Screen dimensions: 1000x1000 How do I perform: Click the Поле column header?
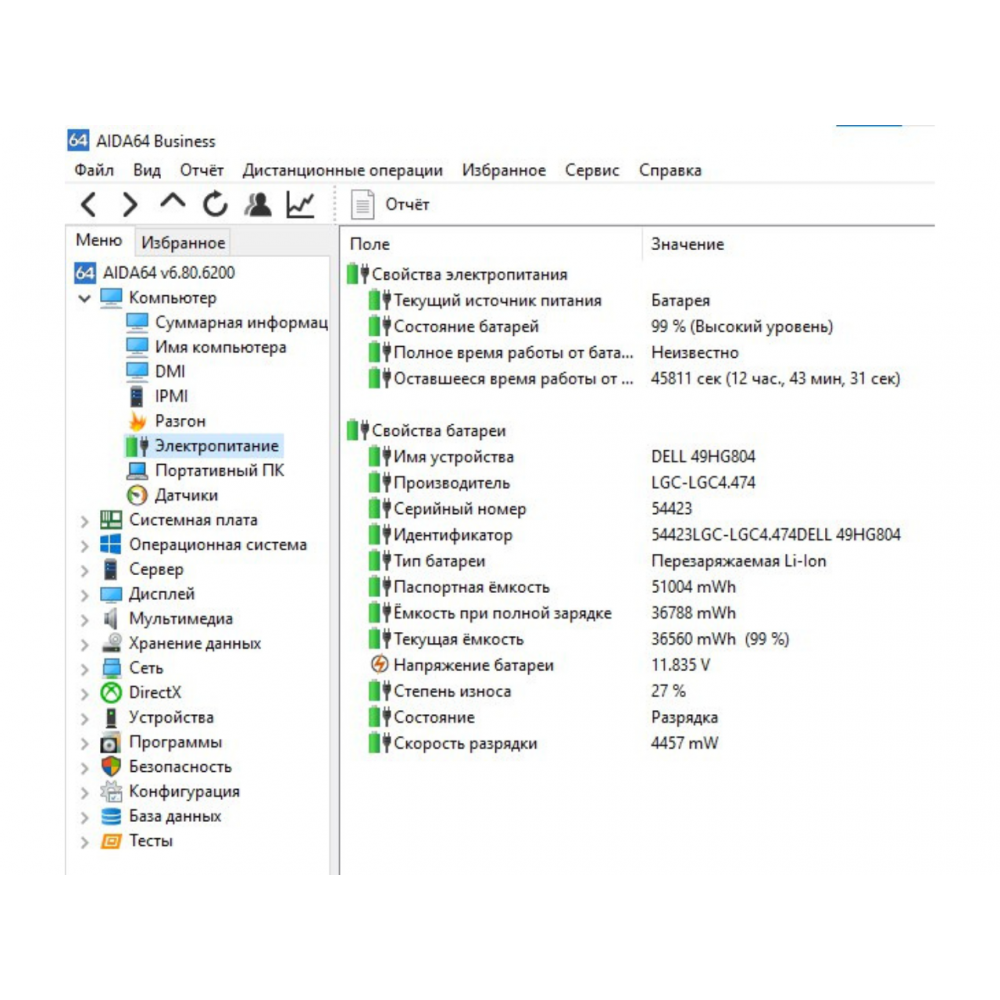pyautogui.click(x=370, y=244)
